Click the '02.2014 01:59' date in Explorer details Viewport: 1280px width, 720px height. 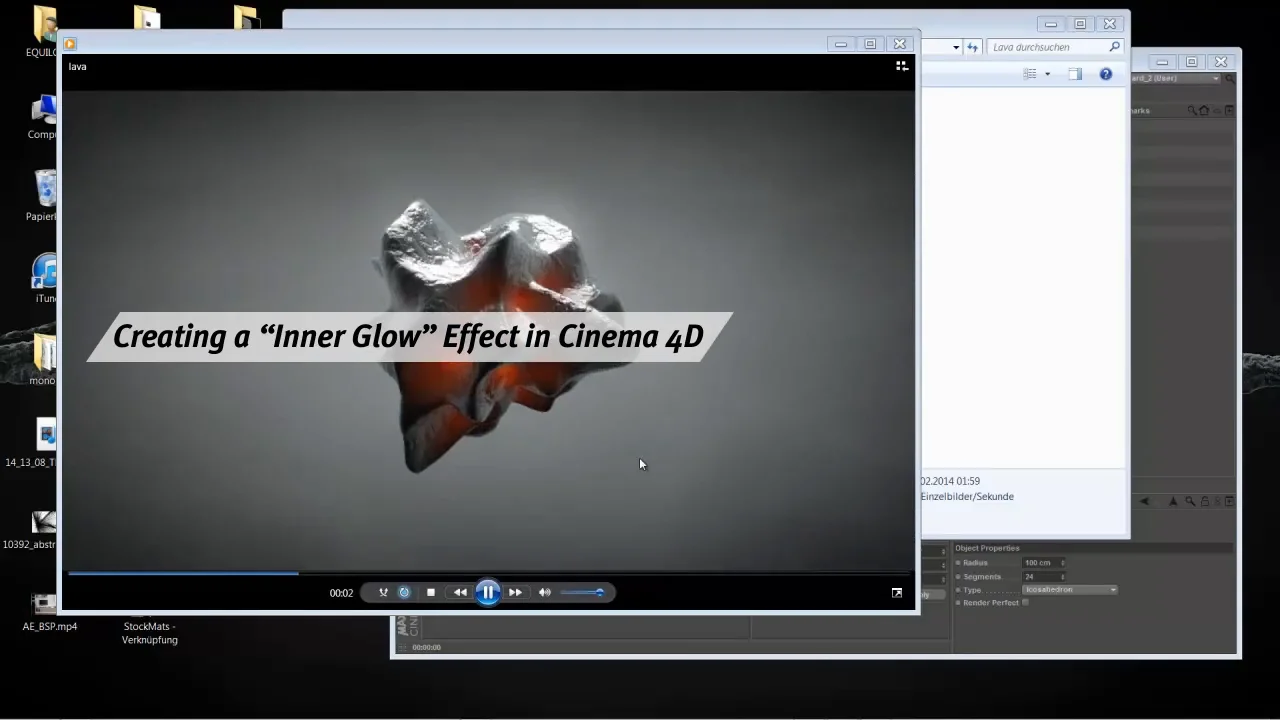(950, 481)
